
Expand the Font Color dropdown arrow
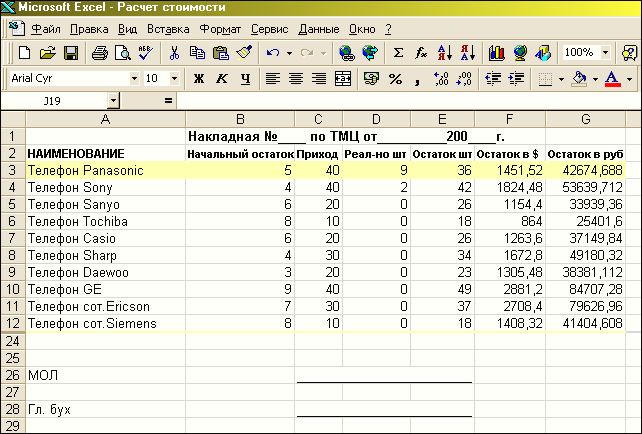(x=630, y=79)
